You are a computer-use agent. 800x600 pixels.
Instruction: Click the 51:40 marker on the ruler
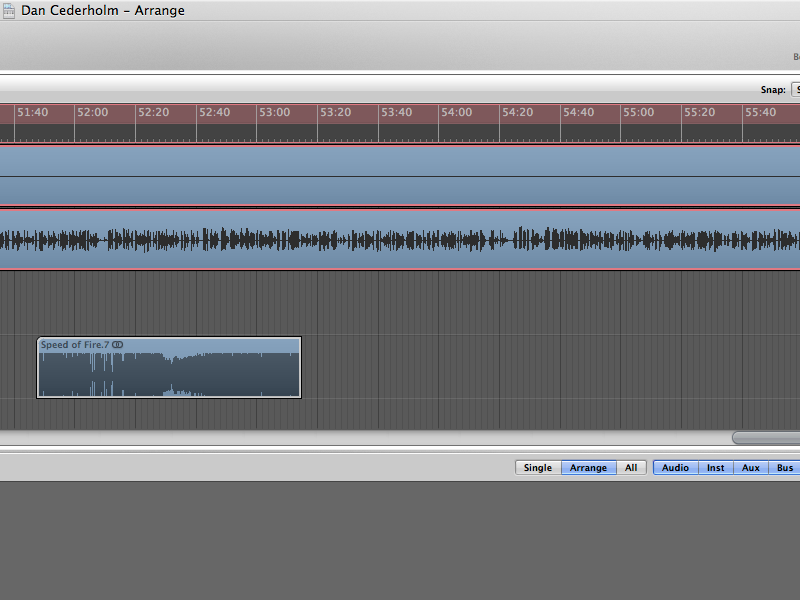[32, 113]
